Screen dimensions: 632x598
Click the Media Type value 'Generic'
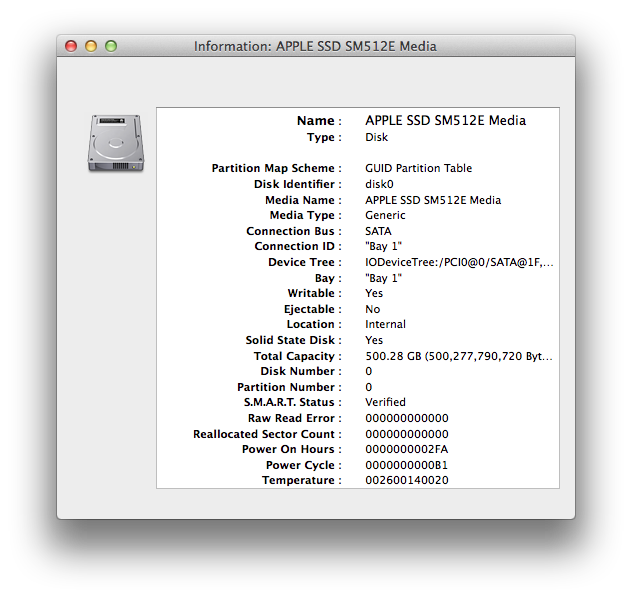point(385,215)
